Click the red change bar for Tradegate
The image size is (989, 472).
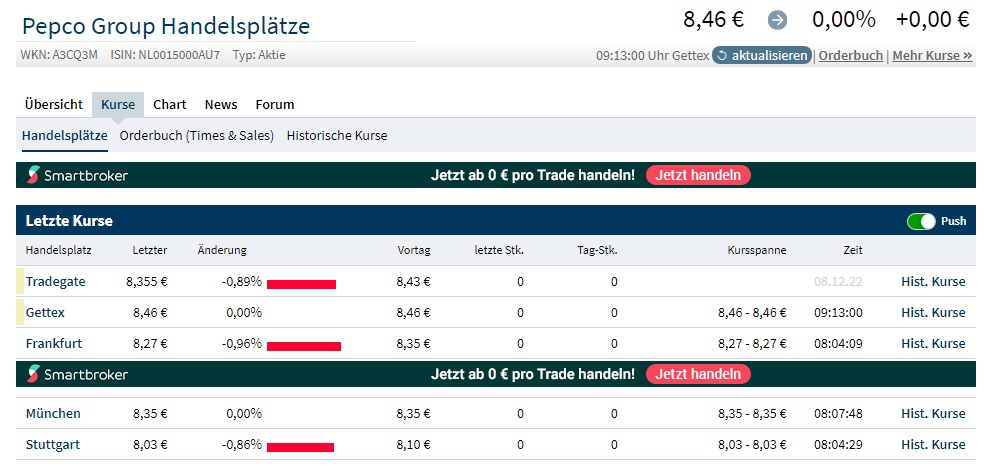[301, 285]
